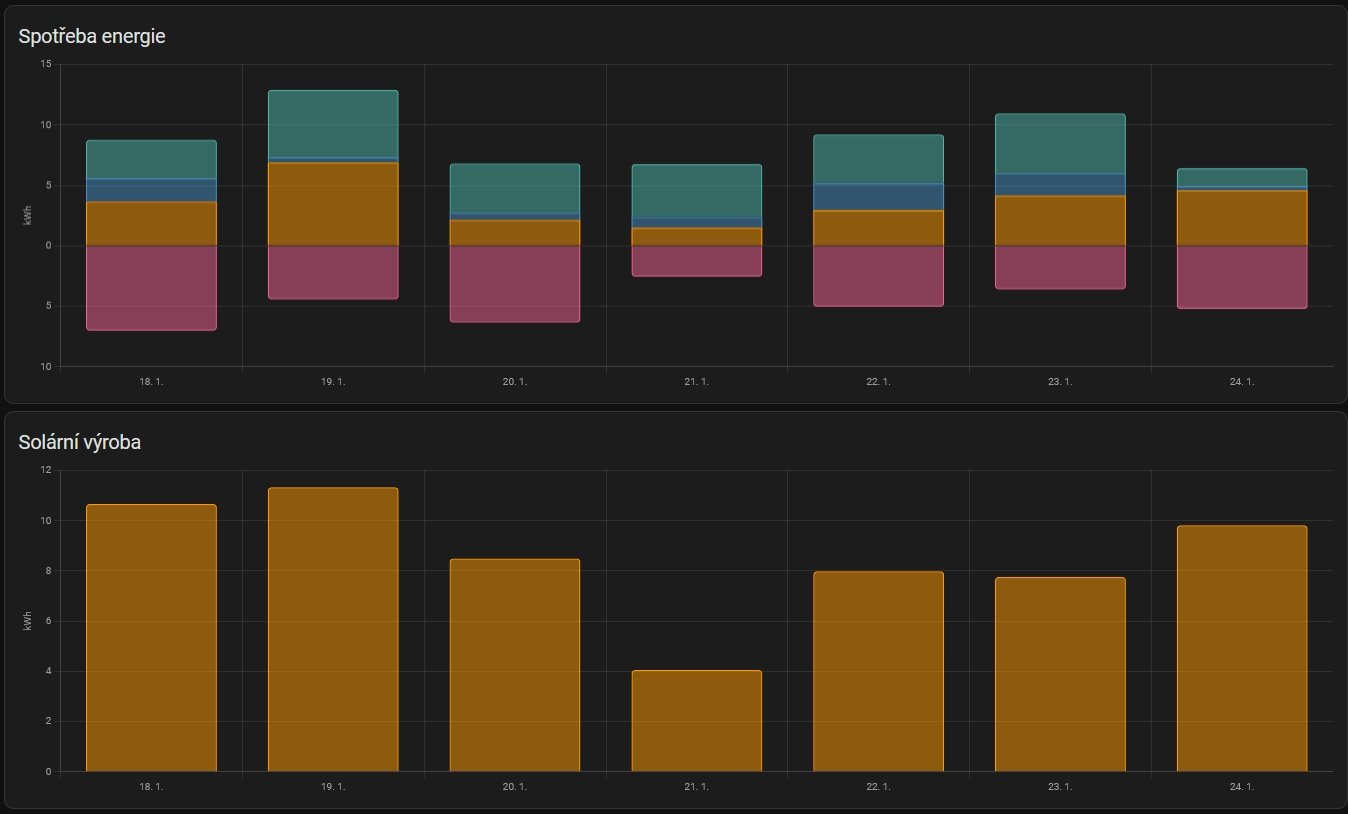Click the 22. 1. solar production bar
The width and height of the screenshot is (1348, 814).
point(878,671)
